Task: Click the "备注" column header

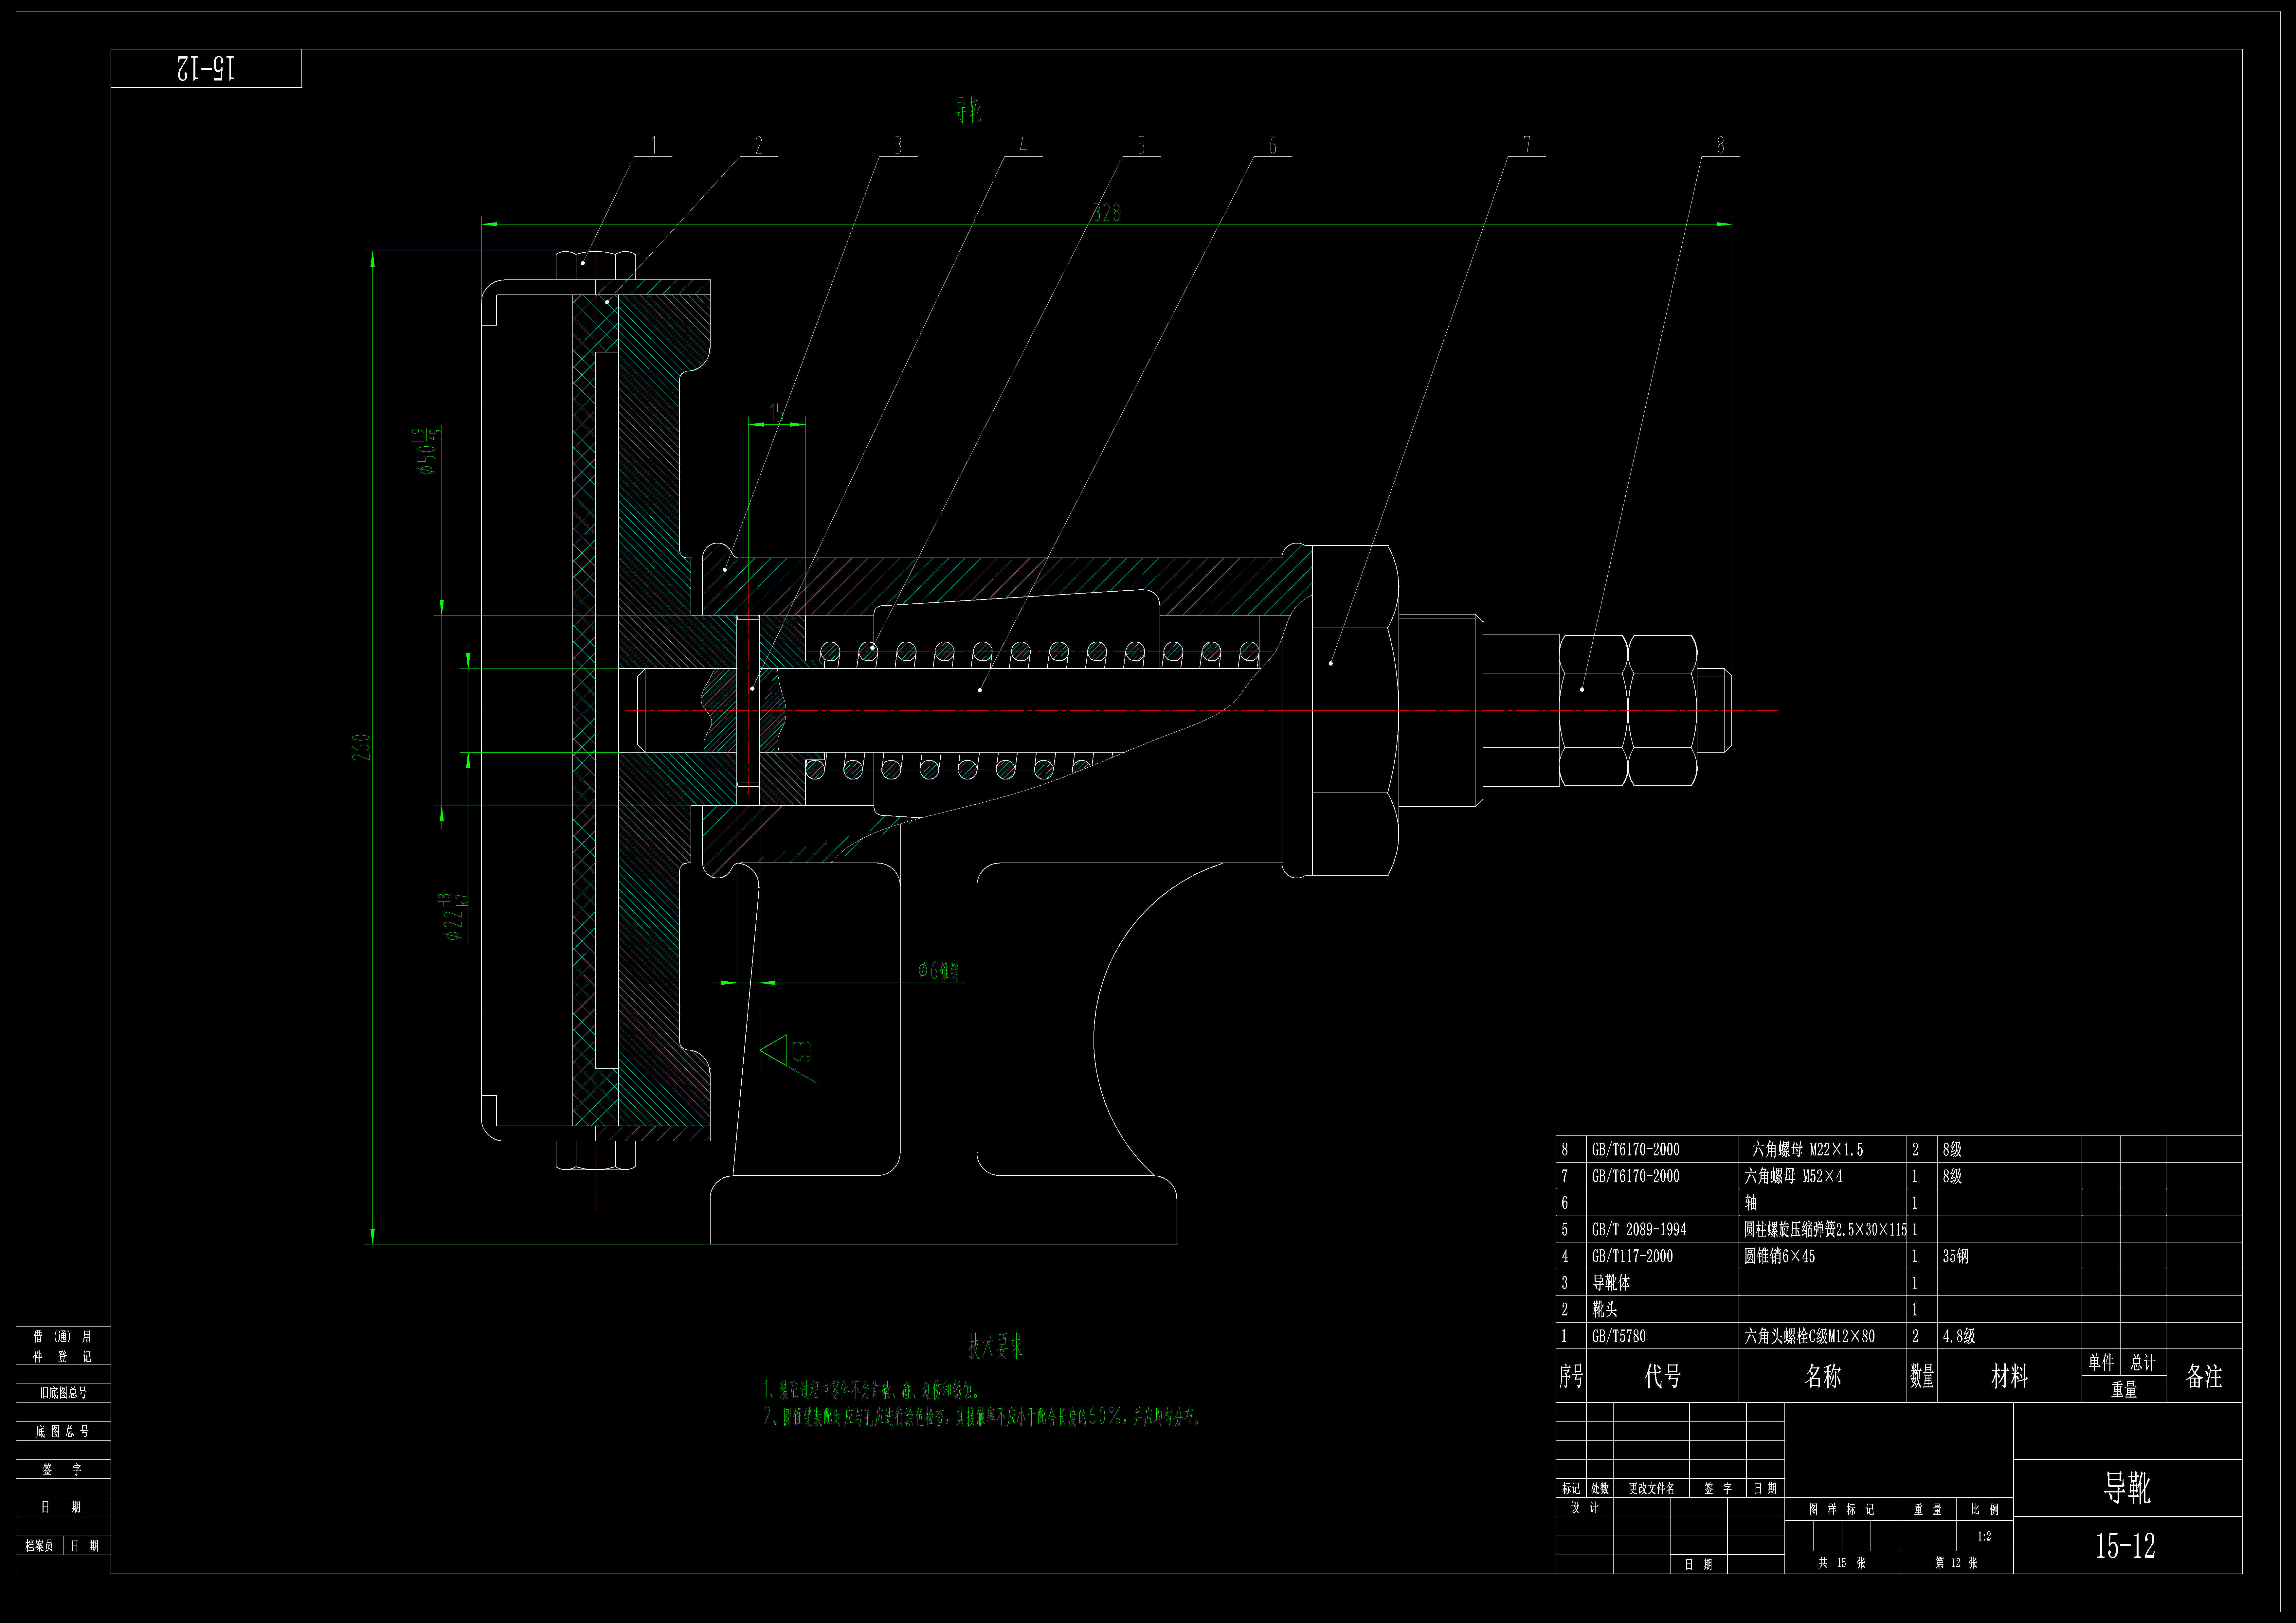Action: [2204, 1376]
